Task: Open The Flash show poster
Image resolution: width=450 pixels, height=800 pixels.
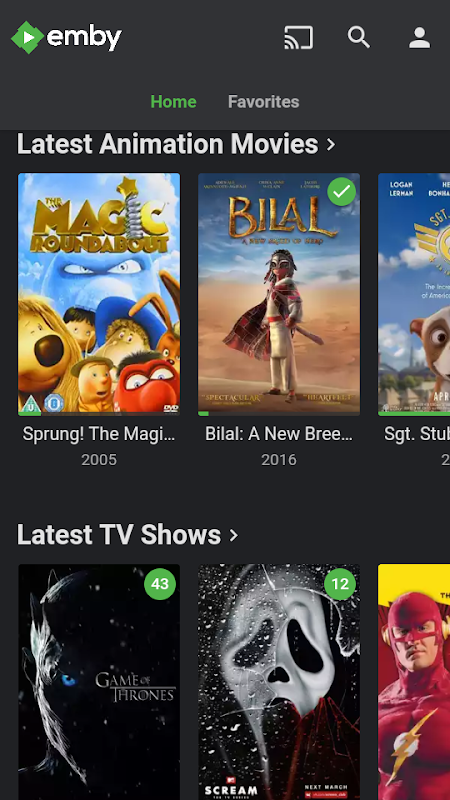Action: [x=414, y=682]
